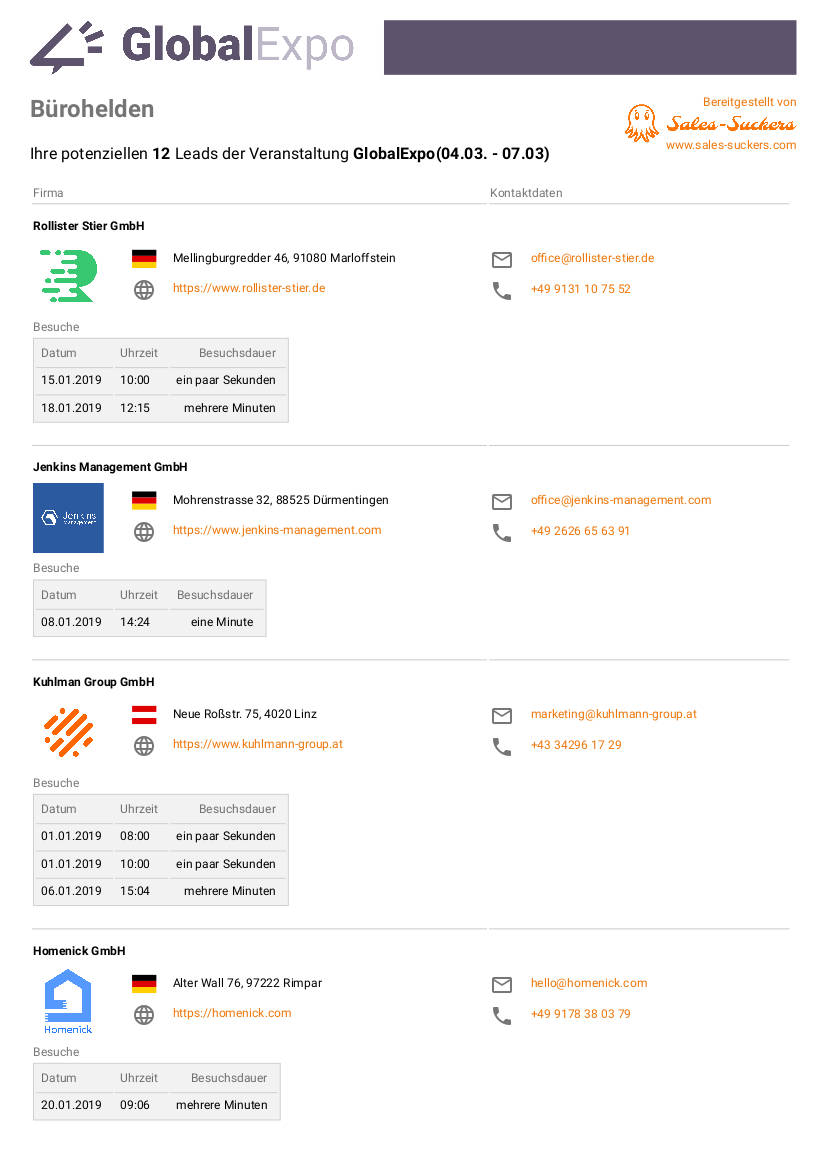
Task: Click the globe icon beside rollister-stier.de URL
Action: [144, 290]
